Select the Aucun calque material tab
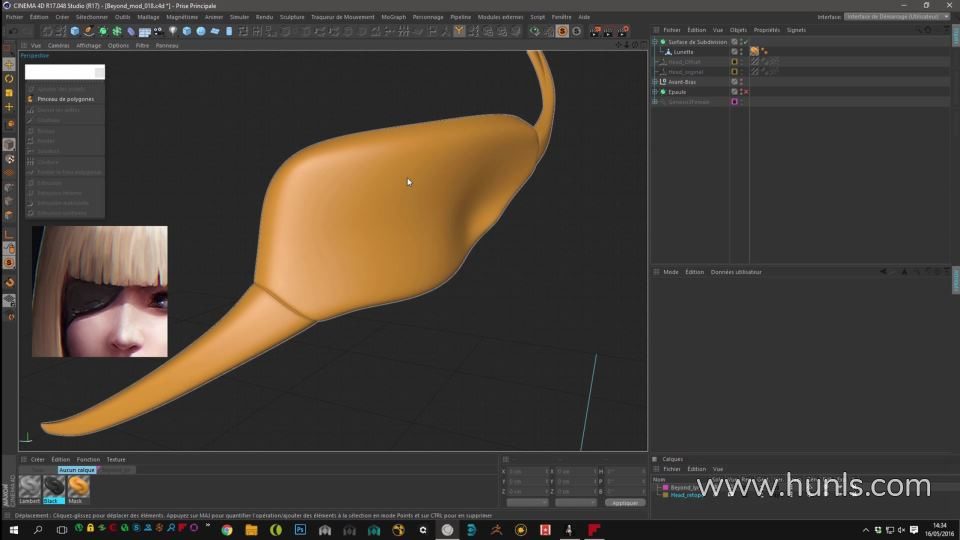This screenshot has height=540, width=960. pyautogui.click(x=77, y=470)
